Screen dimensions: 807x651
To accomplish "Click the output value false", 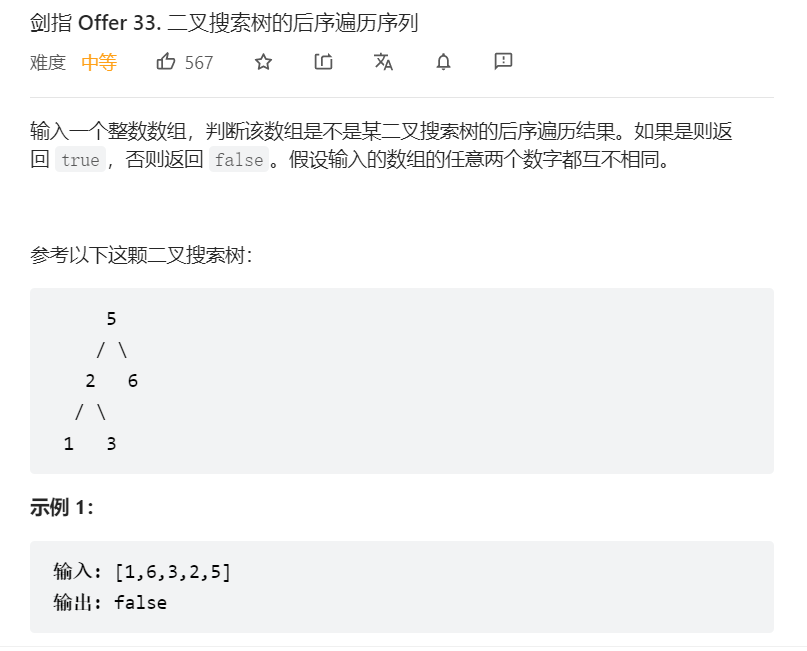I will point(141,603).
